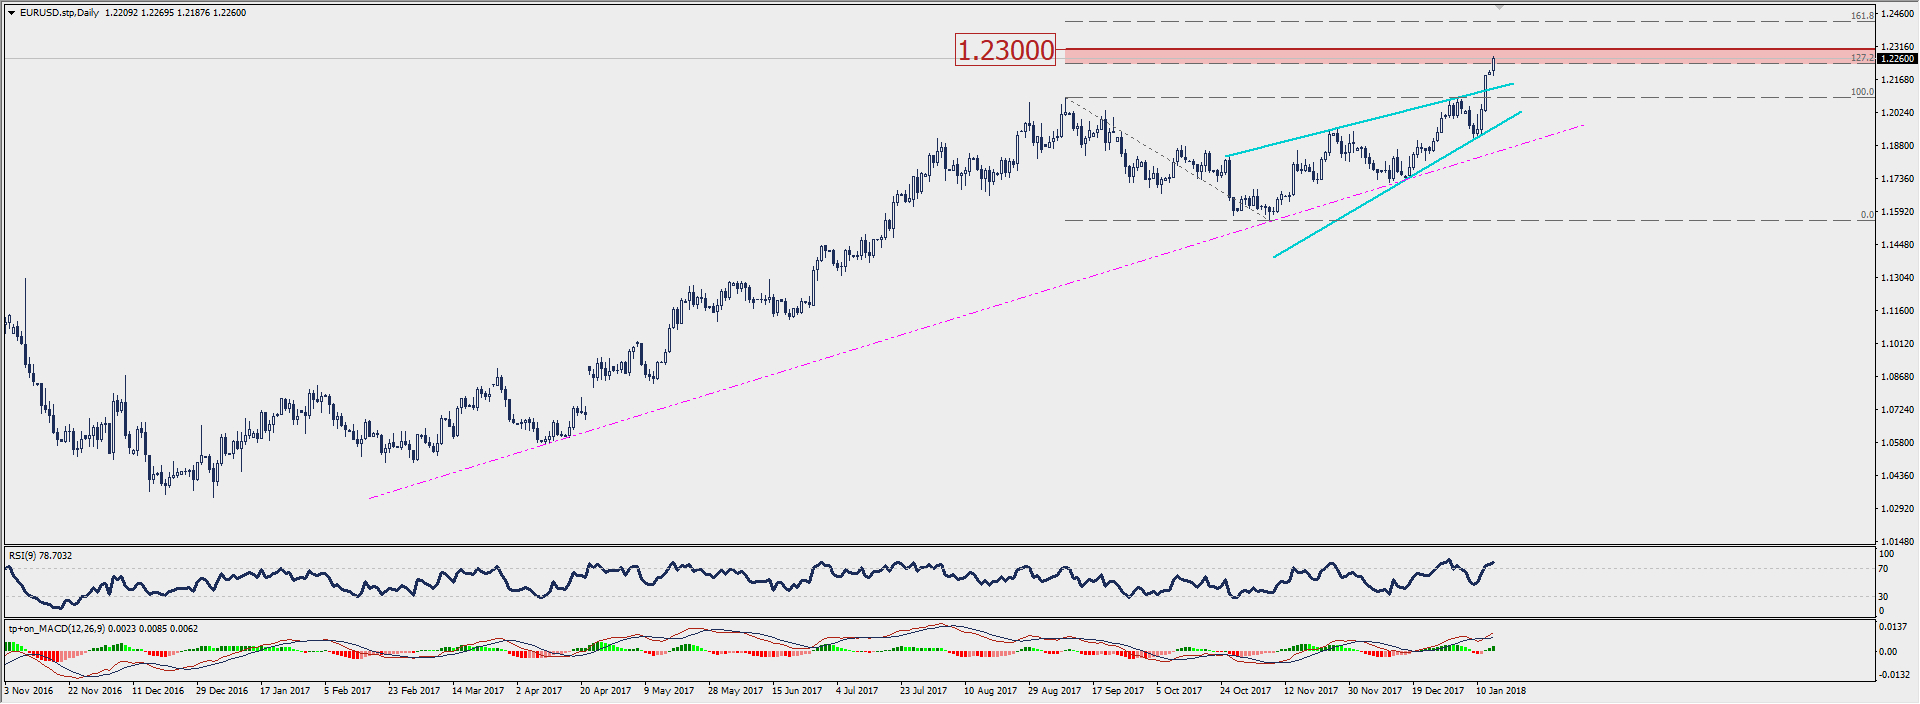Screen dimensions: 1920x704
Task: Click the 5 Oct 2017 date label
Action: 1179,691
